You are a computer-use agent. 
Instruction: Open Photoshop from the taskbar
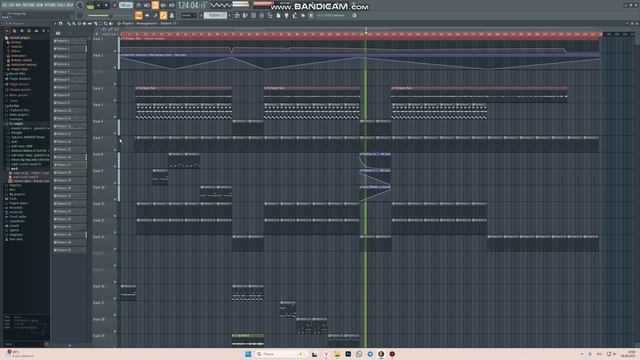coord(348,354)
